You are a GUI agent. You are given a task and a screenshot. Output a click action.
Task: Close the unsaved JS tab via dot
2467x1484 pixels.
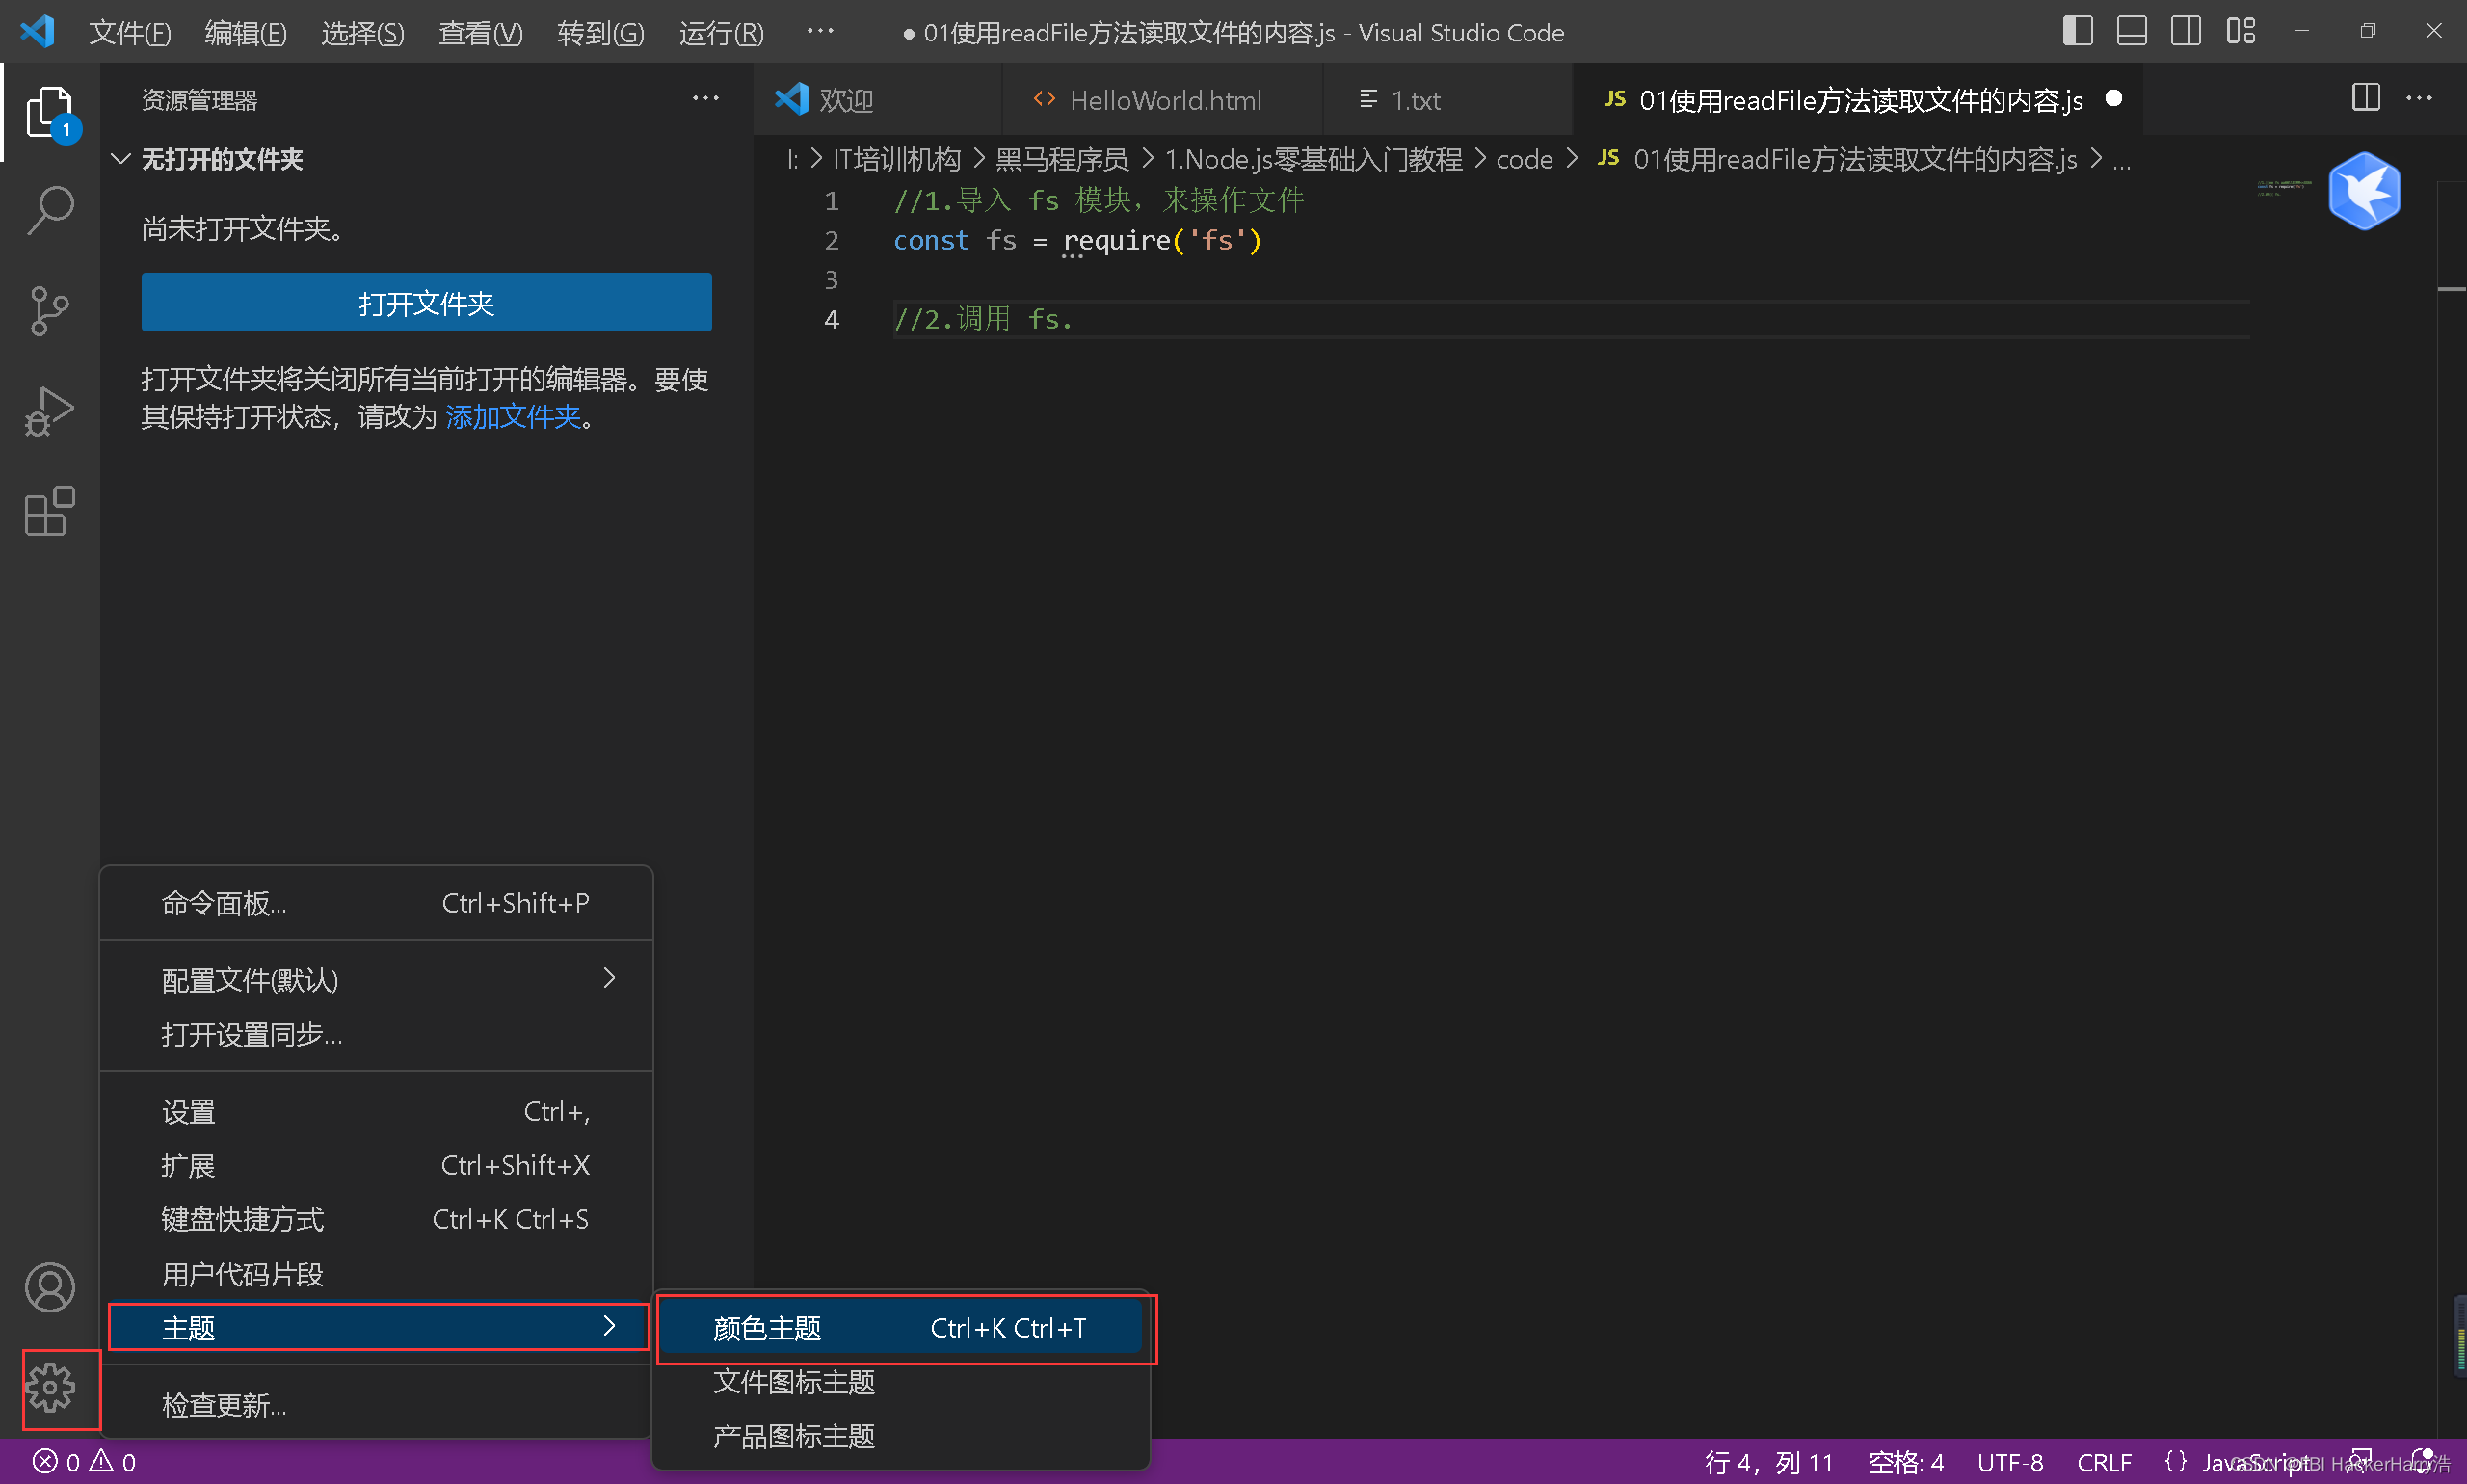(x=2114, y=98)
